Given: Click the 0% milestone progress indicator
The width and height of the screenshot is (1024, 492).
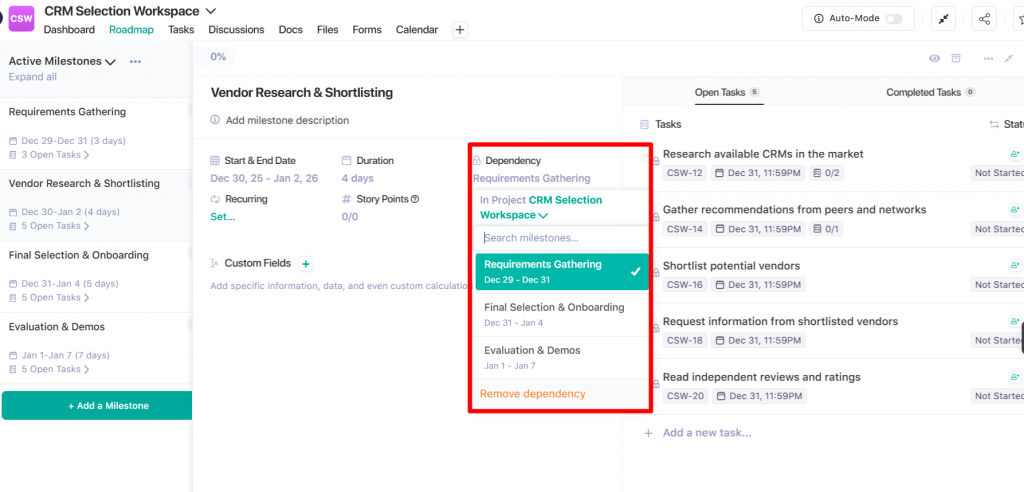Looking at the screenshot, I should coord(218,57).
